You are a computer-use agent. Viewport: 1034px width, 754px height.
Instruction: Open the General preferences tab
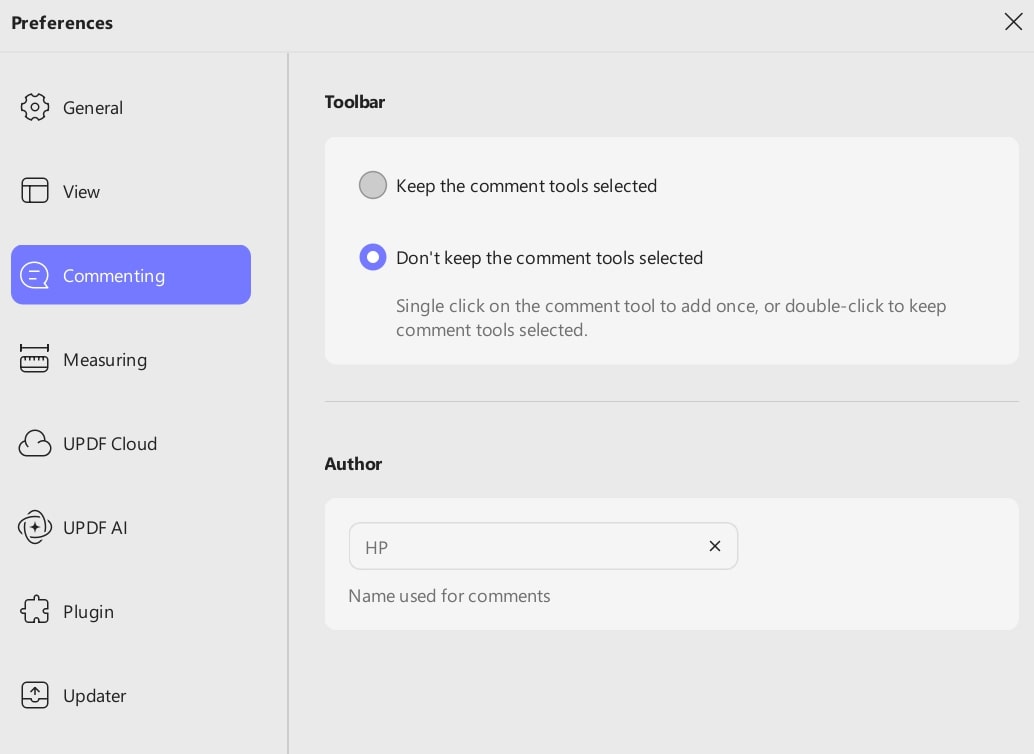point(93,108)
